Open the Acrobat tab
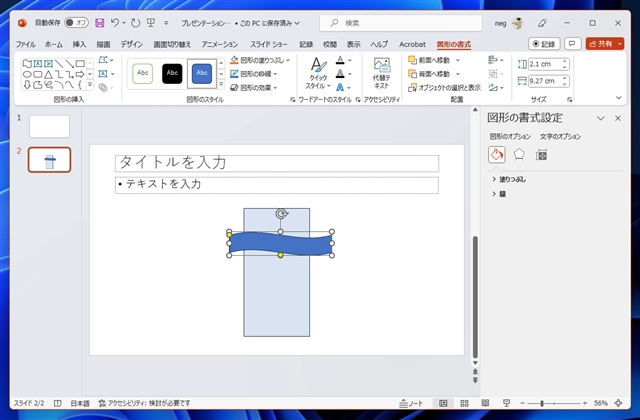The width and height of the screenshot is (640, 420). 412,44
